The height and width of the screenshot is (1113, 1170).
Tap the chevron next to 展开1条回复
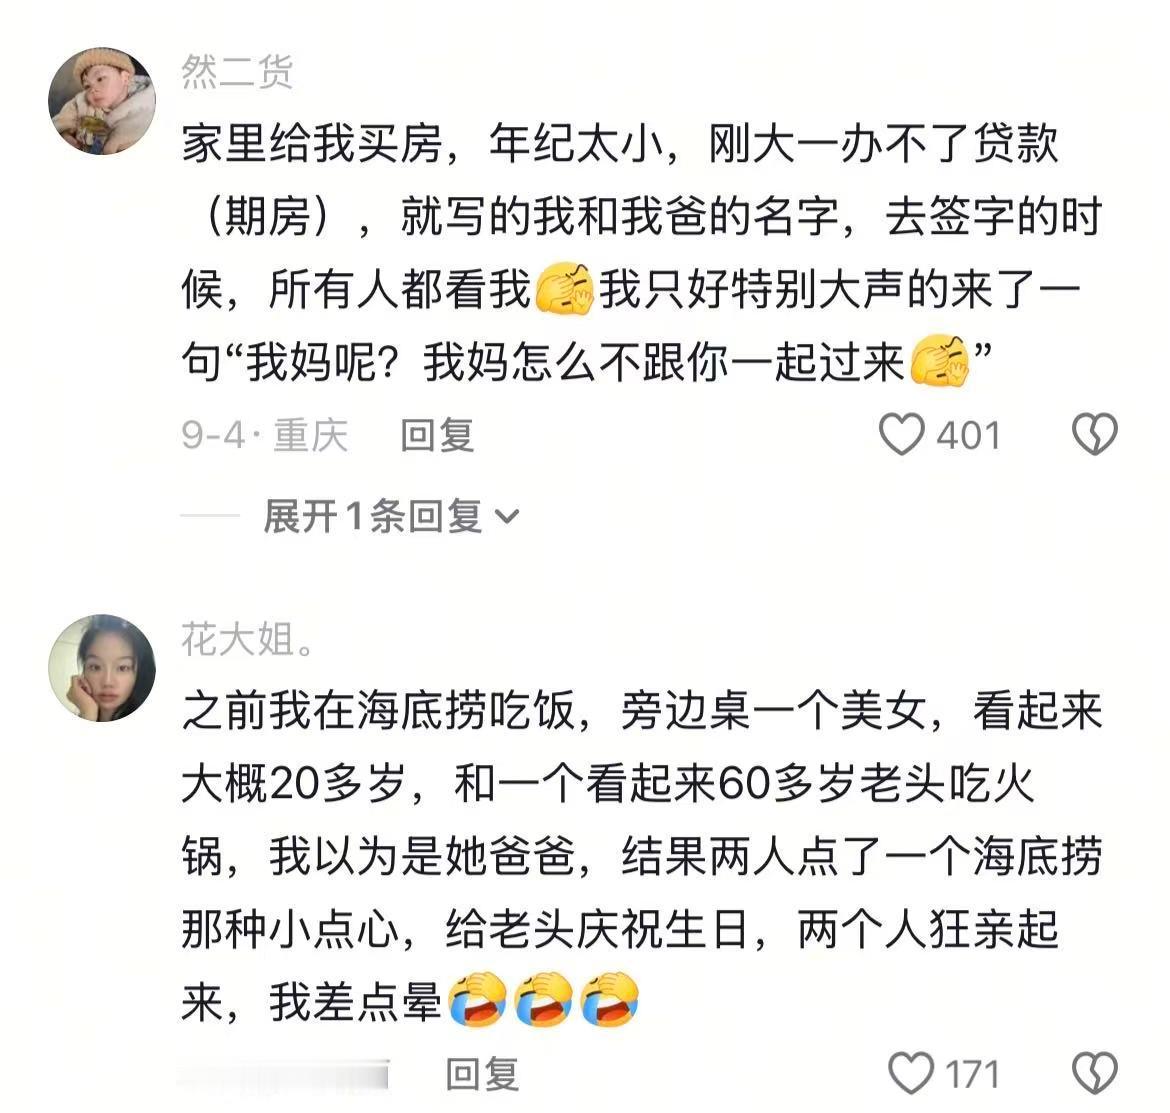pos(507,516)
